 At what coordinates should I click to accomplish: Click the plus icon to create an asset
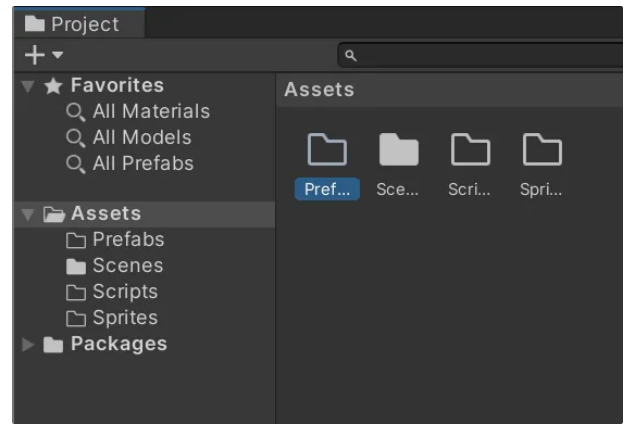click(34, 55)
